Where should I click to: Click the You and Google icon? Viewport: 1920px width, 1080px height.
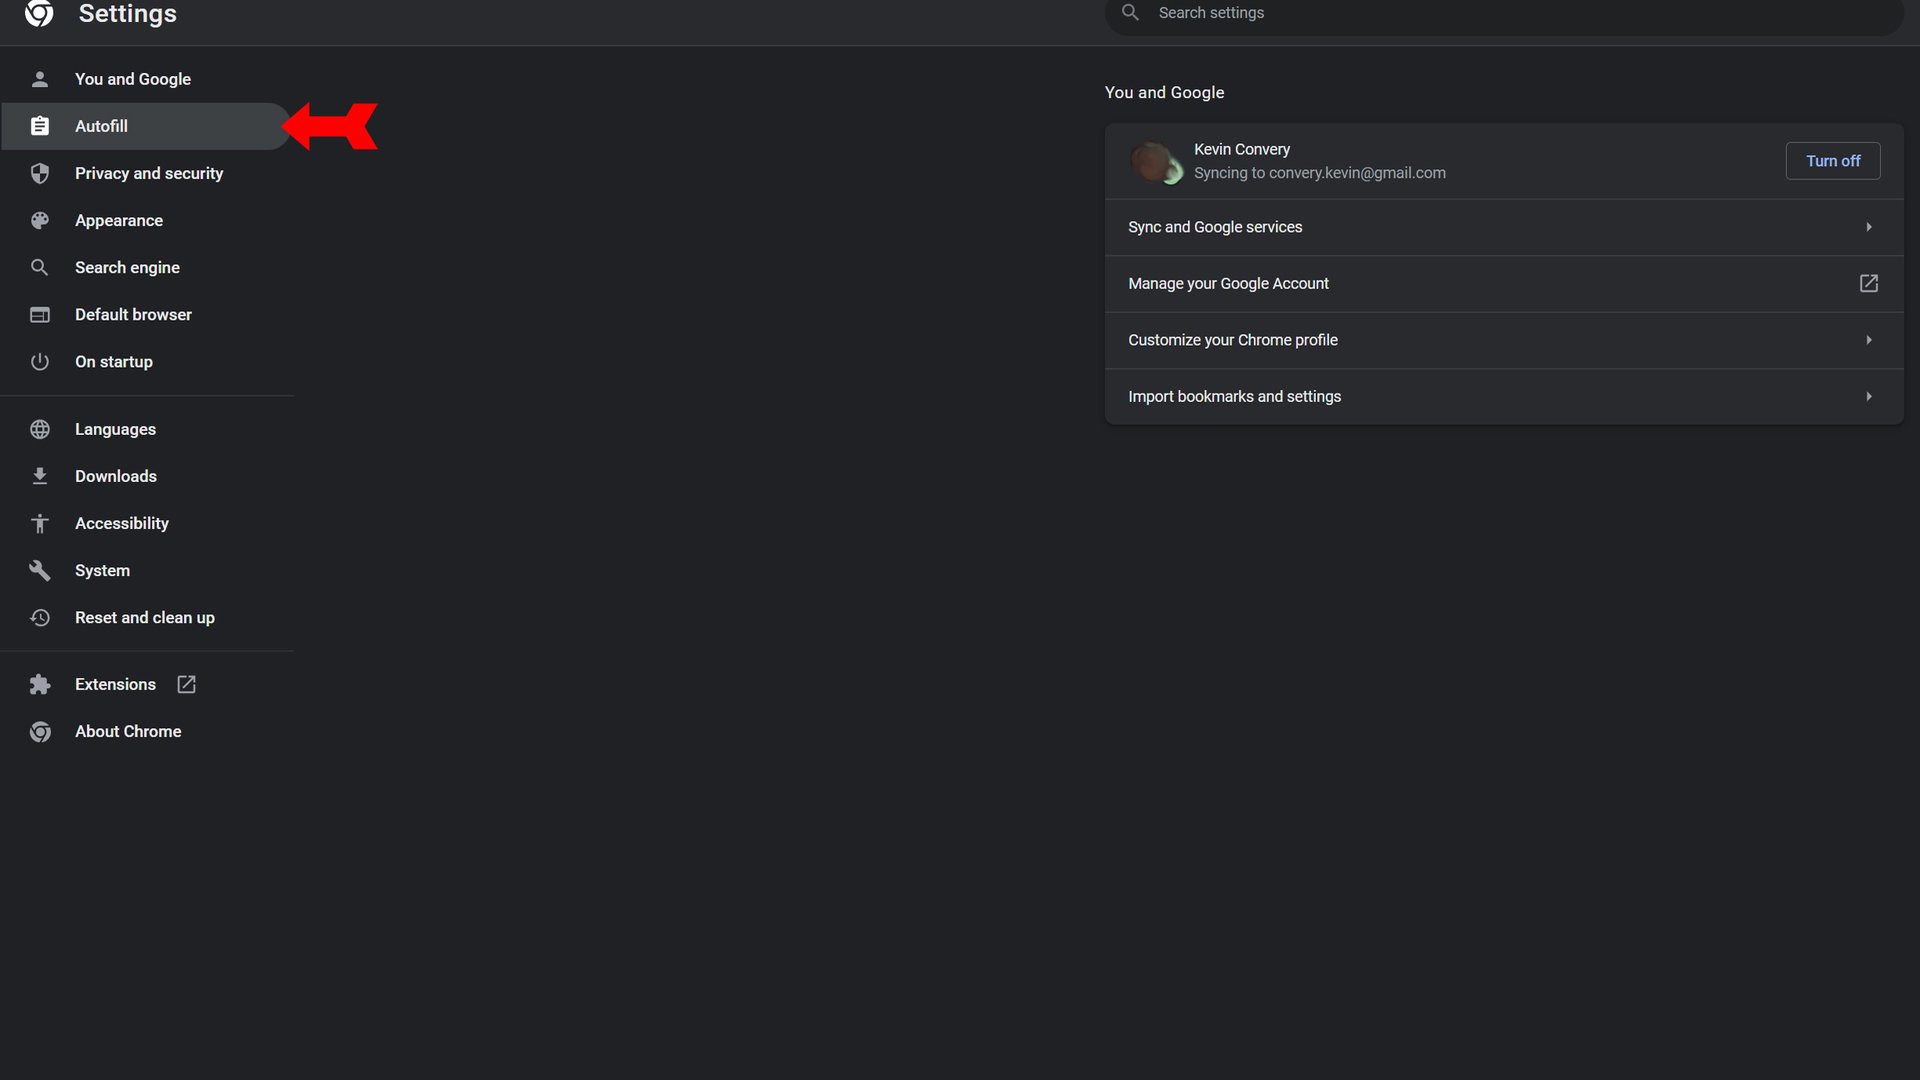pyautogui.click(x=40, y=79)
